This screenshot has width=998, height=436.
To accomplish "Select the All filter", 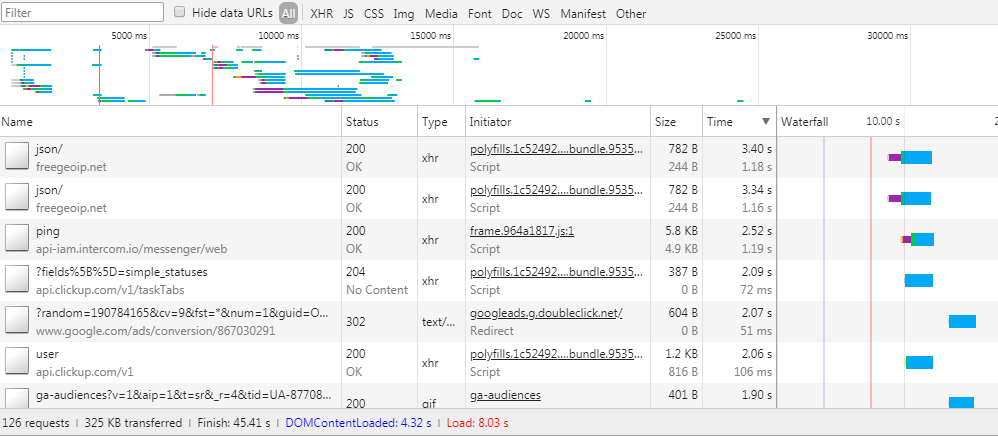I will coord(288,13).
